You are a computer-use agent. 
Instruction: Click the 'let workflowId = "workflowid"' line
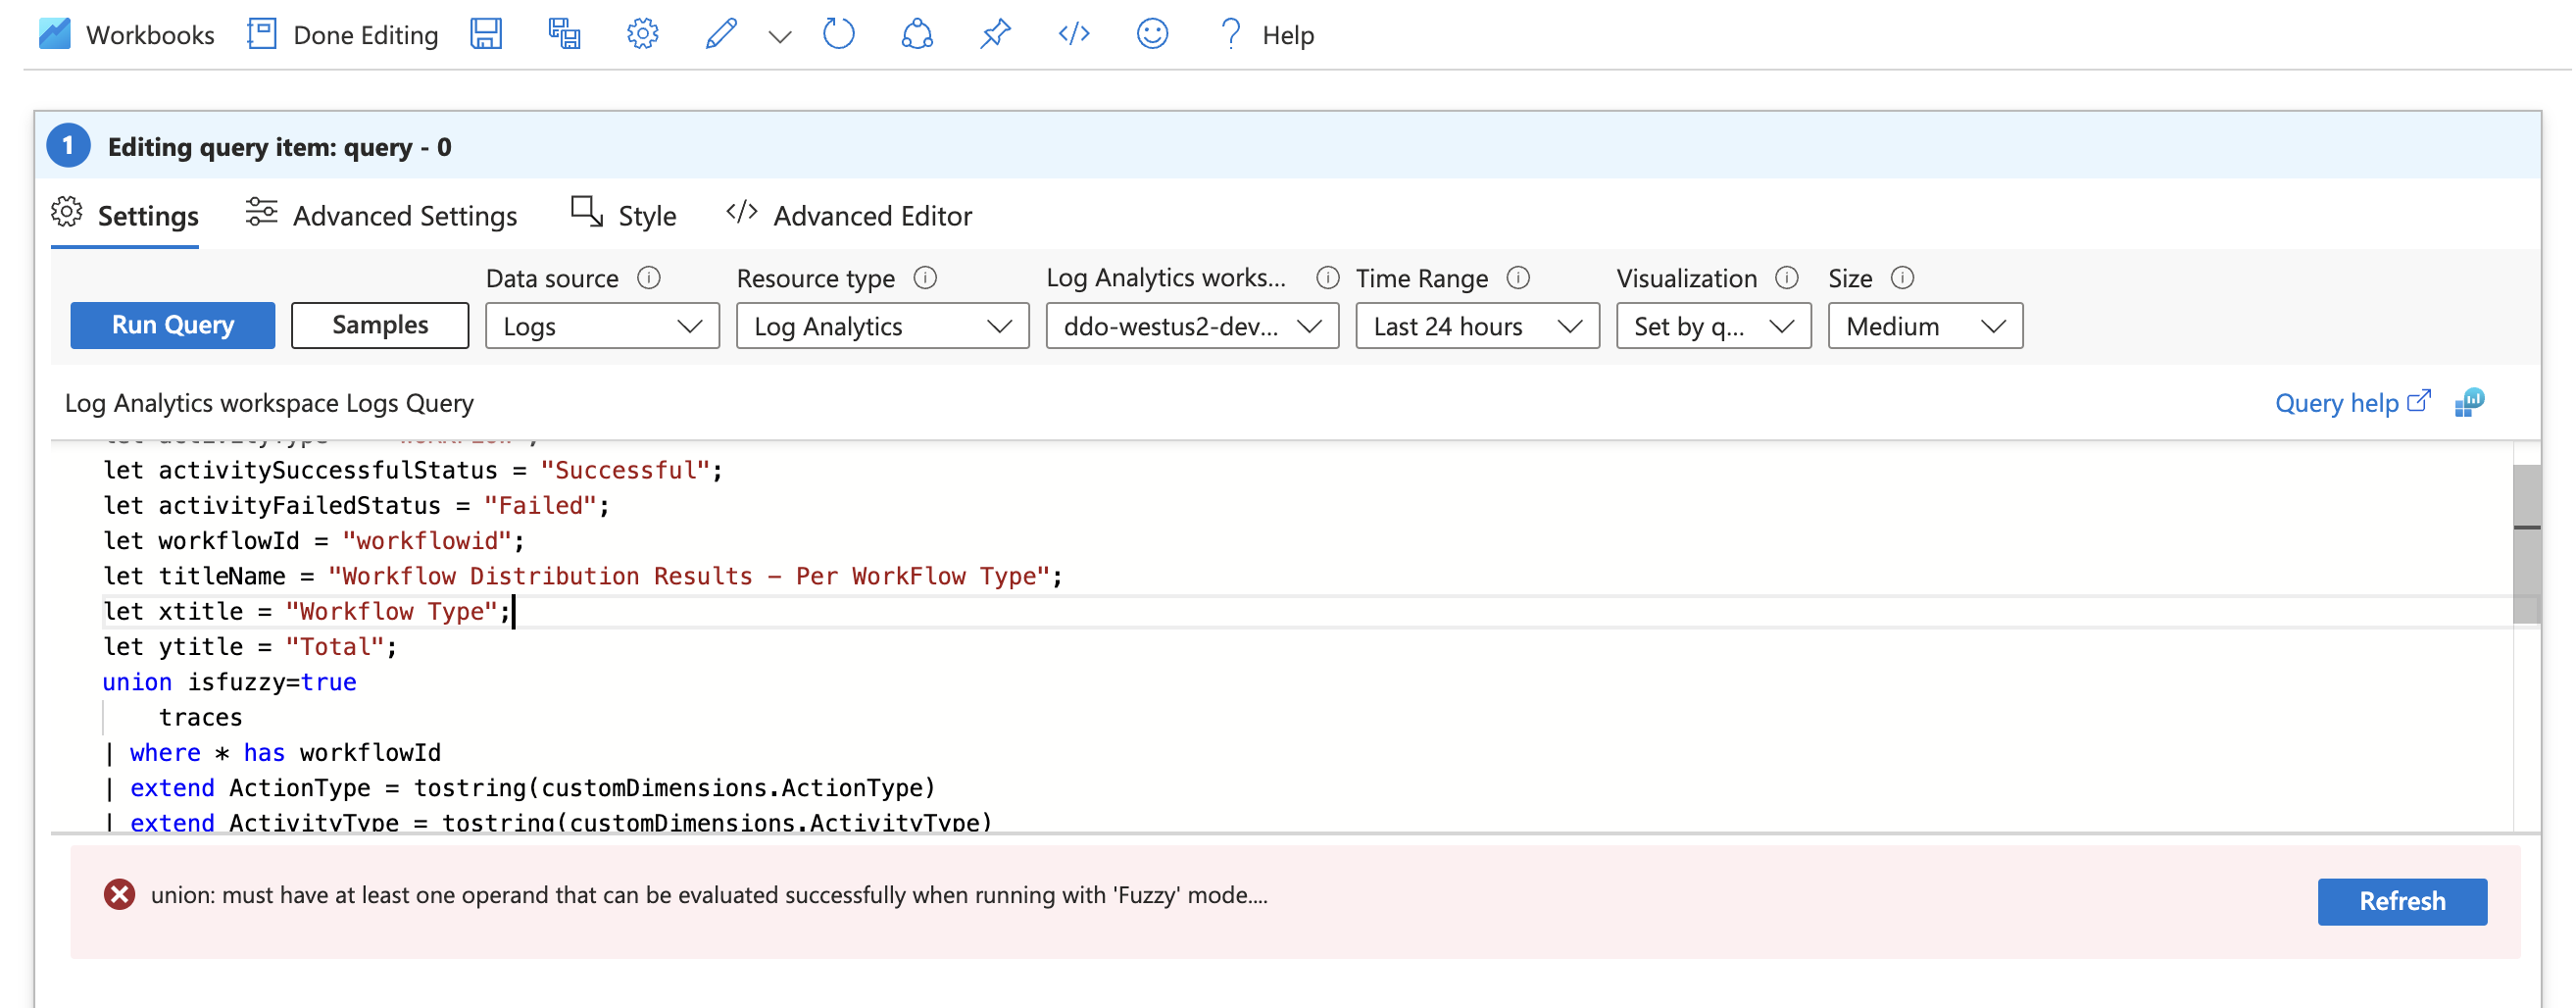(x=314, y=541)
